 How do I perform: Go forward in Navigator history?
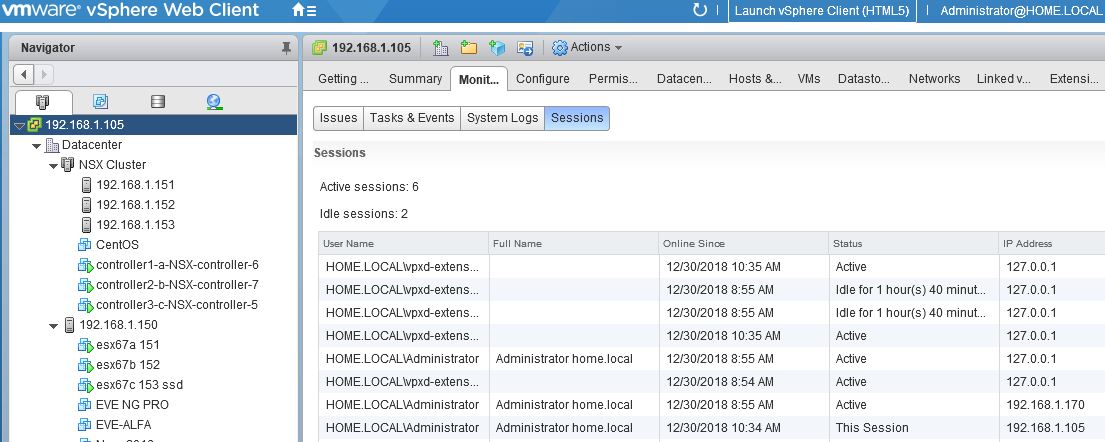click(43, 74)
